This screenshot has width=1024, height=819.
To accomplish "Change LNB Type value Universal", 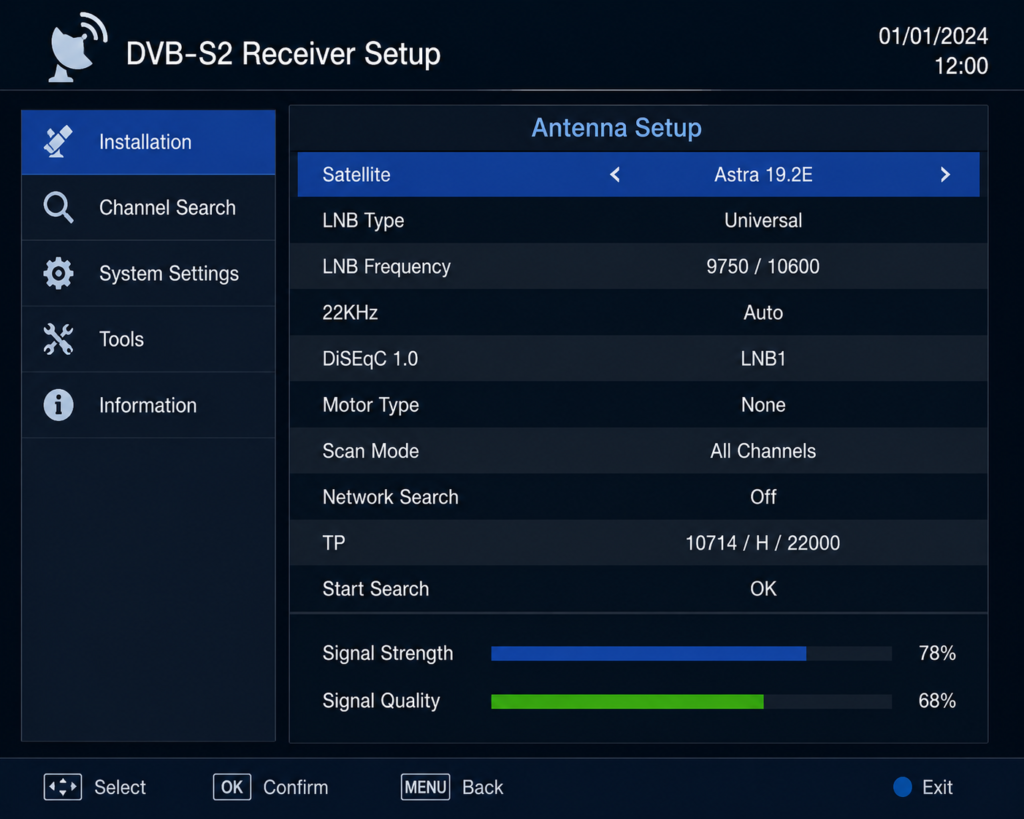I will [763, 221].
